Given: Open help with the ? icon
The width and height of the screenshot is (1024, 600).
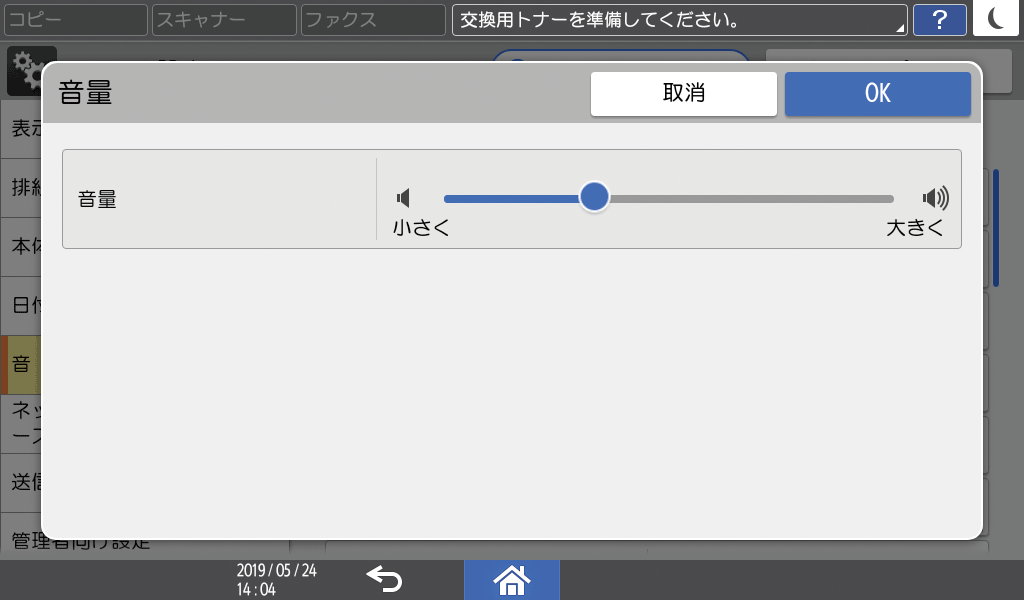Looking at the screenshot, I should [939, 19].
